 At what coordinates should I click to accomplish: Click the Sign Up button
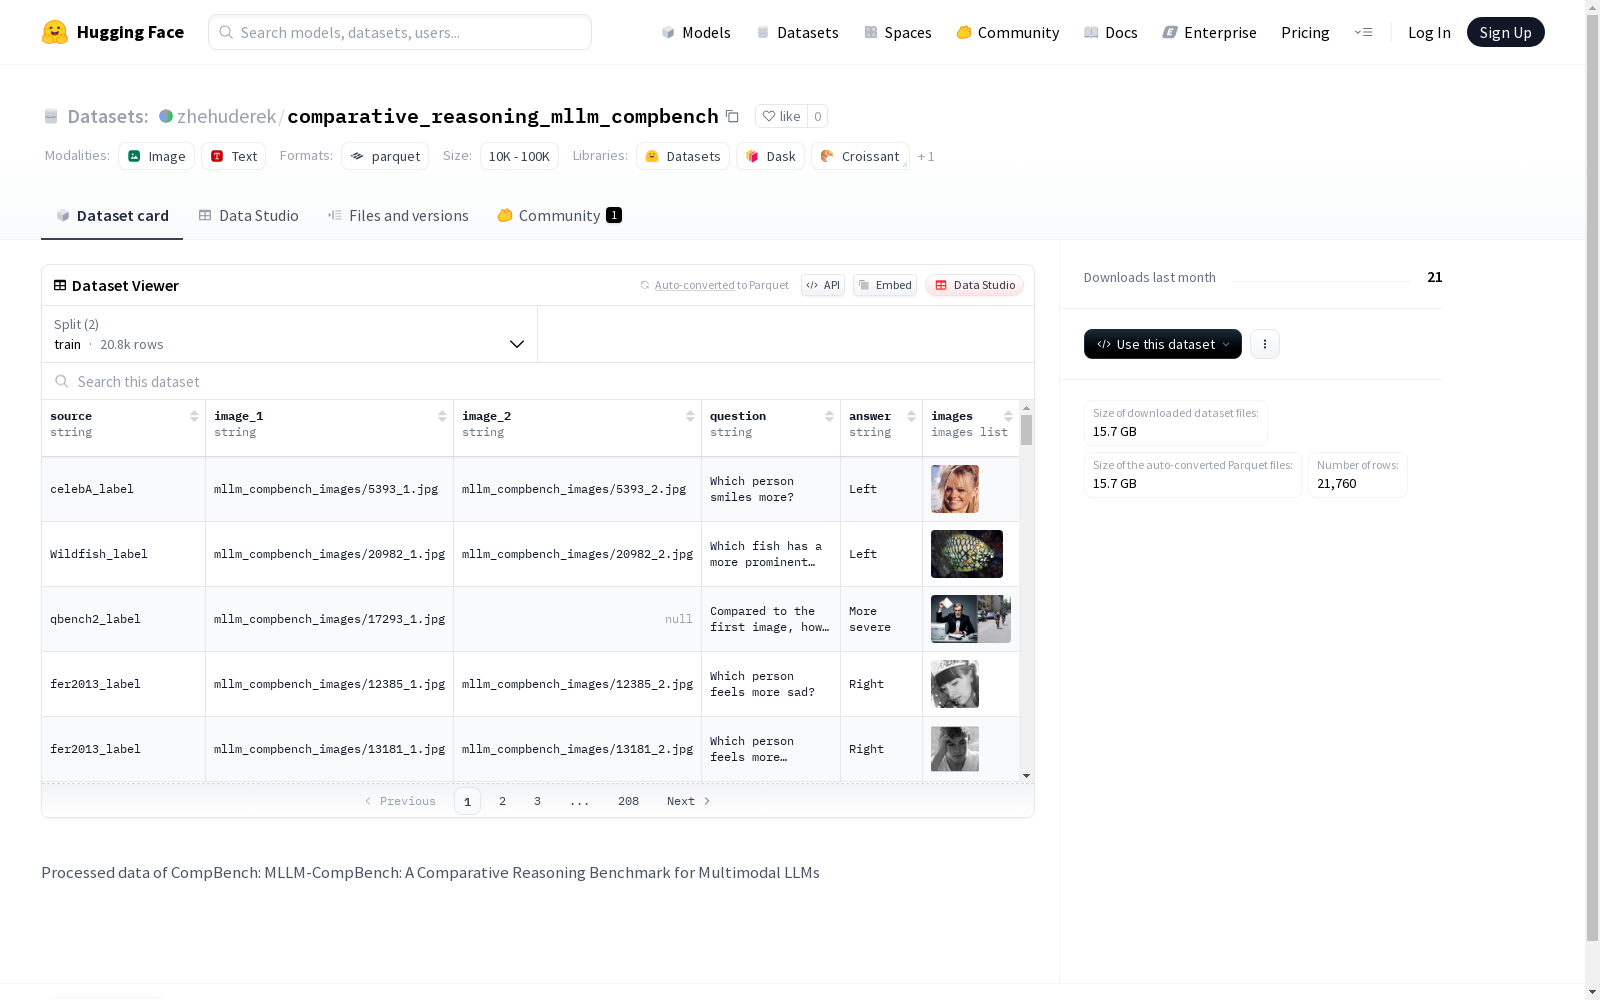coord(1506,32)
